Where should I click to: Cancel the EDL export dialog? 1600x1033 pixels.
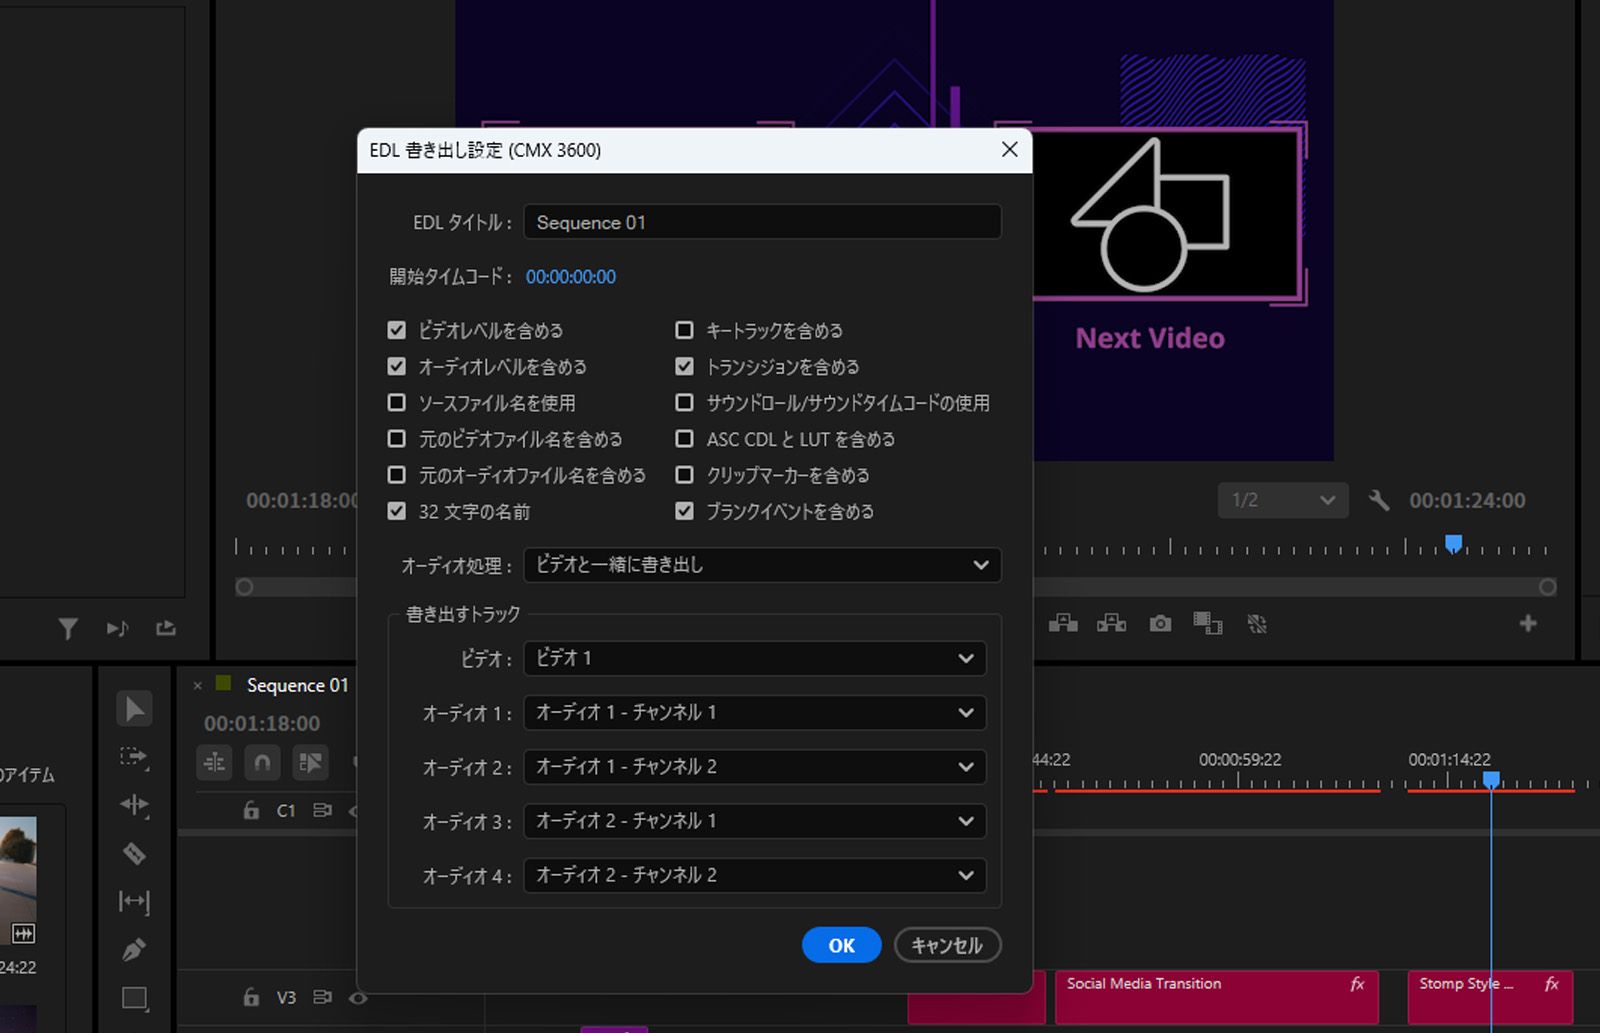click(x=946, y=944)
